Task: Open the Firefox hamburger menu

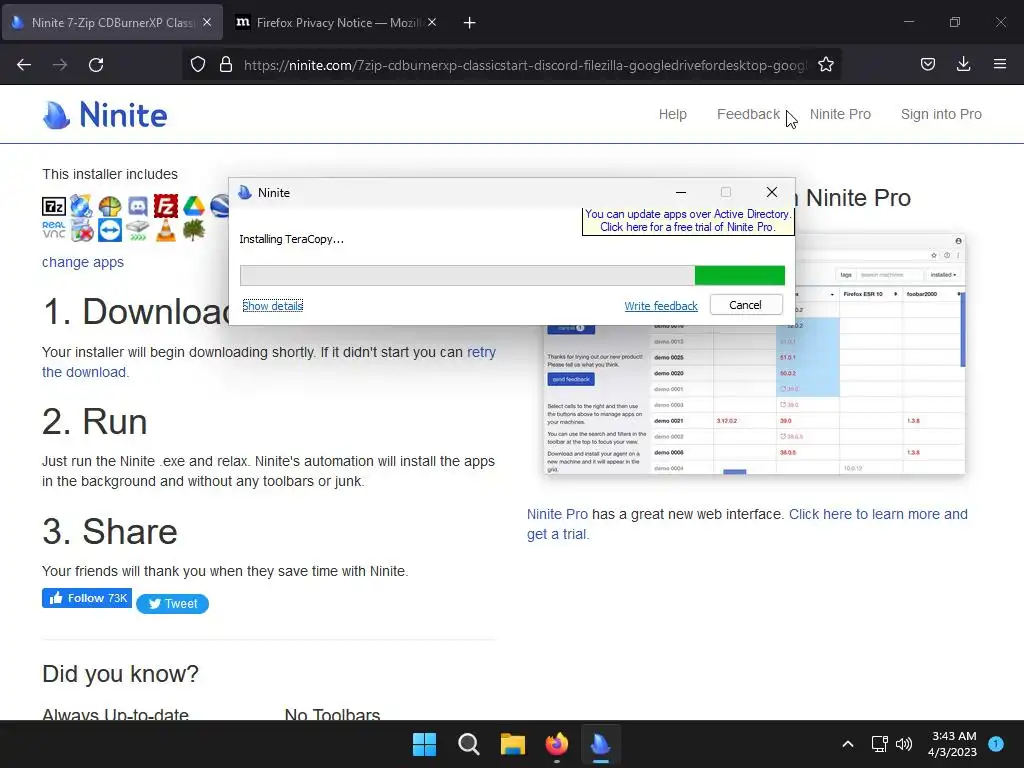Action: point(1000,65)
